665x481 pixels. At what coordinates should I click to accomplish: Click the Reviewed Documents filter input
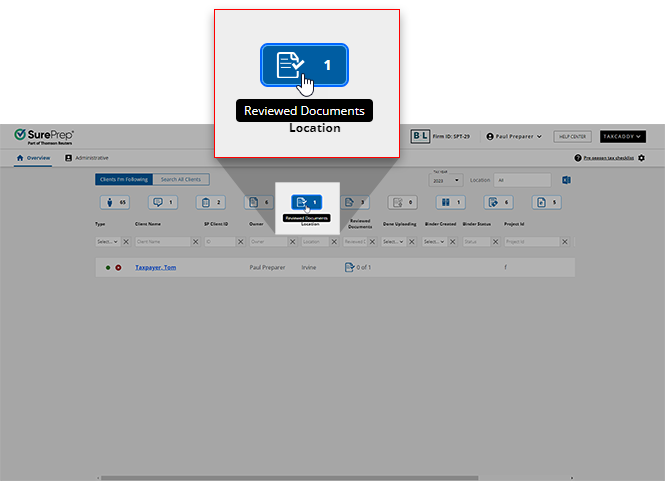coord(355,242)
